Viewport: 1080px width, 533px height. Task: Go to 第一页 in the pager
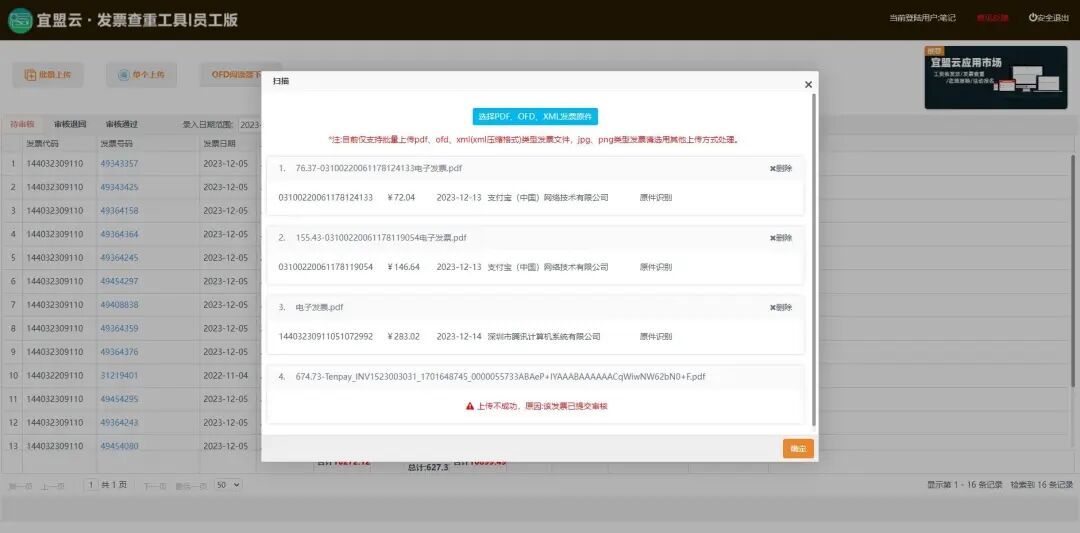(20, 486)
